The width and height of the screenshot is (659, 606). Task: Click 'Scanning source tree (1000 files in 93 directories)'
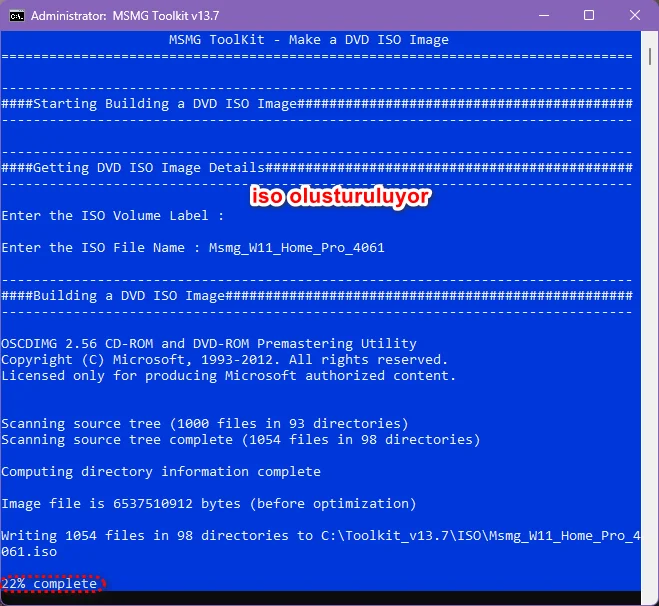(205, 424)
